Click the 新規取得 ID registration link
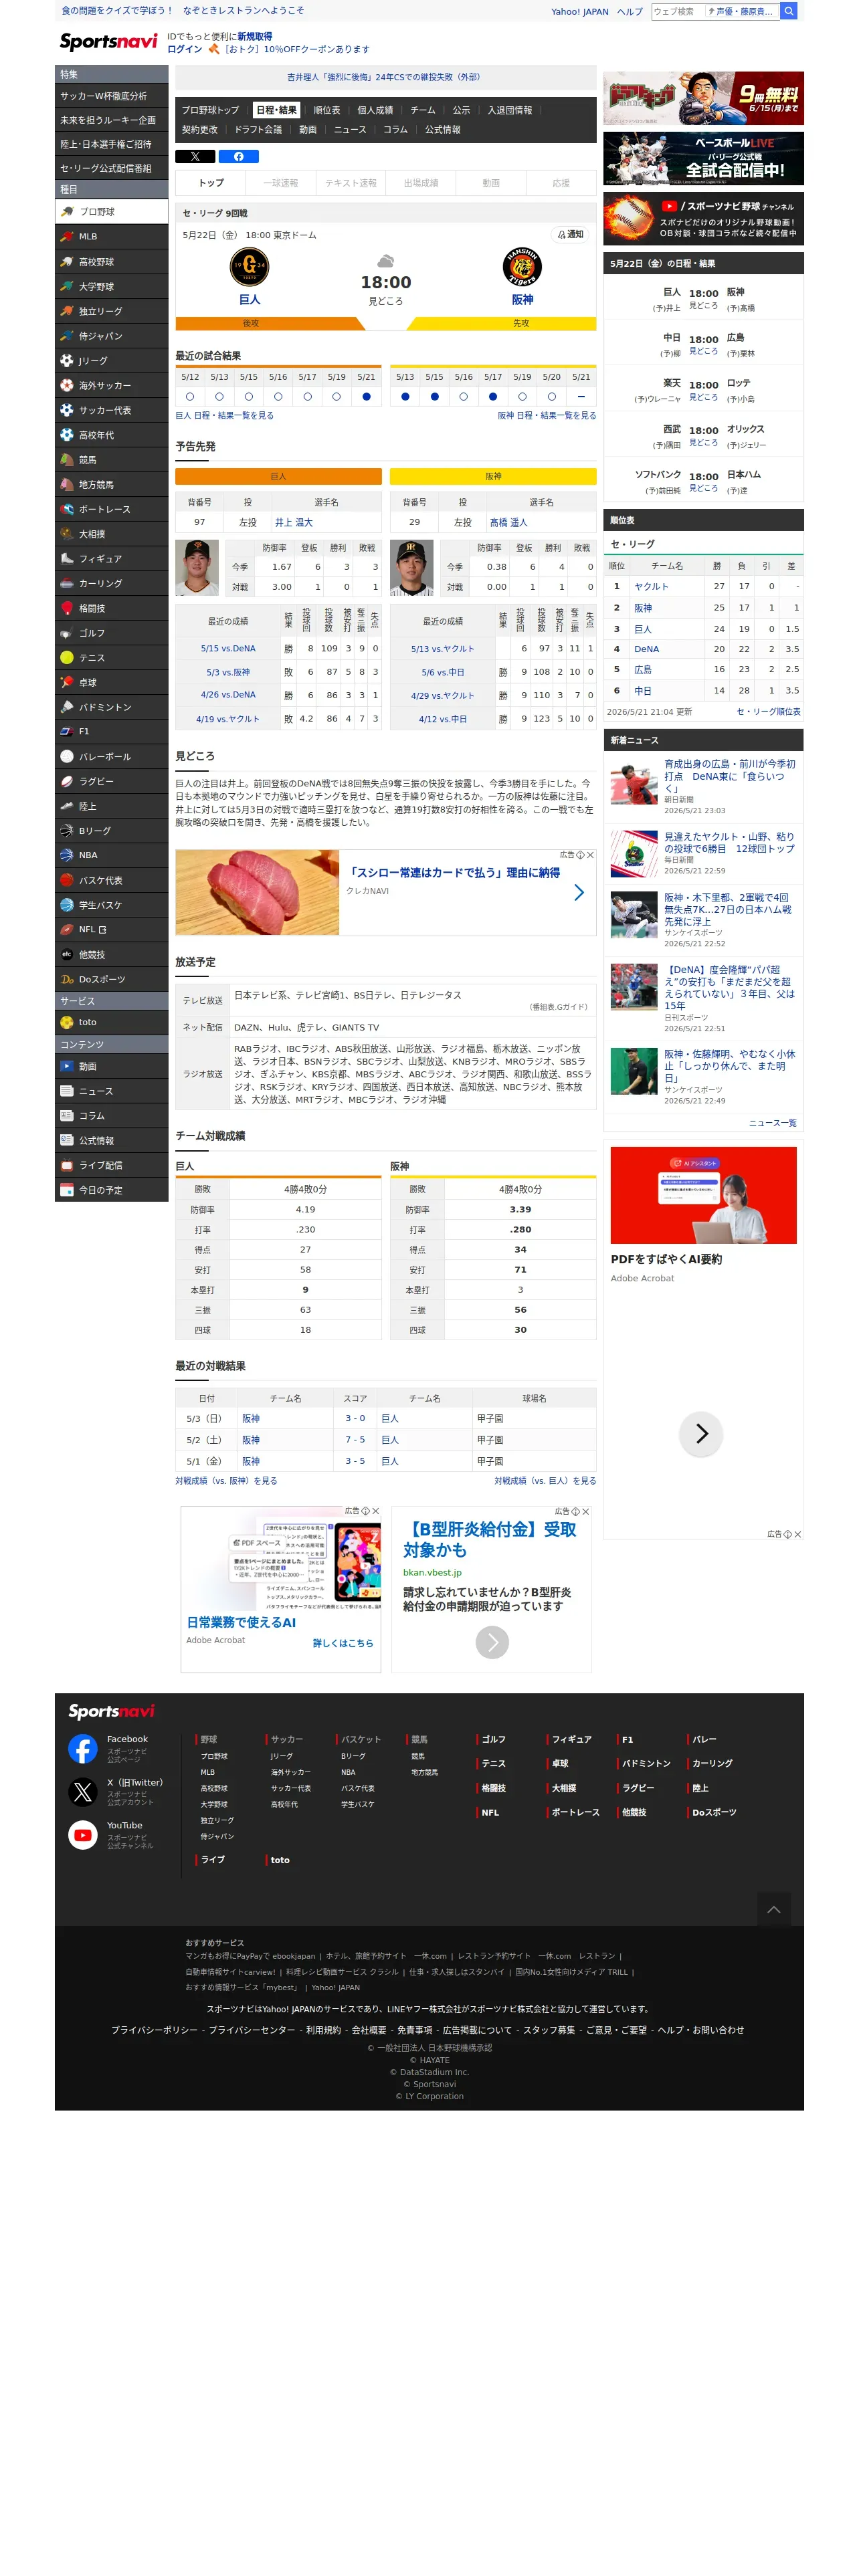Screen dimensions: 859x2576 [x=254, y=36]
